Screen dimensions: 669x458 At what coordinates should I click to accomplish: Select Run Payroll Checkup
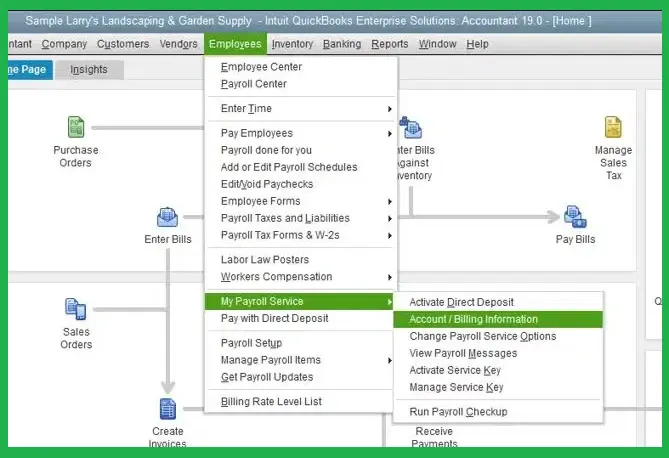[498, 412]
